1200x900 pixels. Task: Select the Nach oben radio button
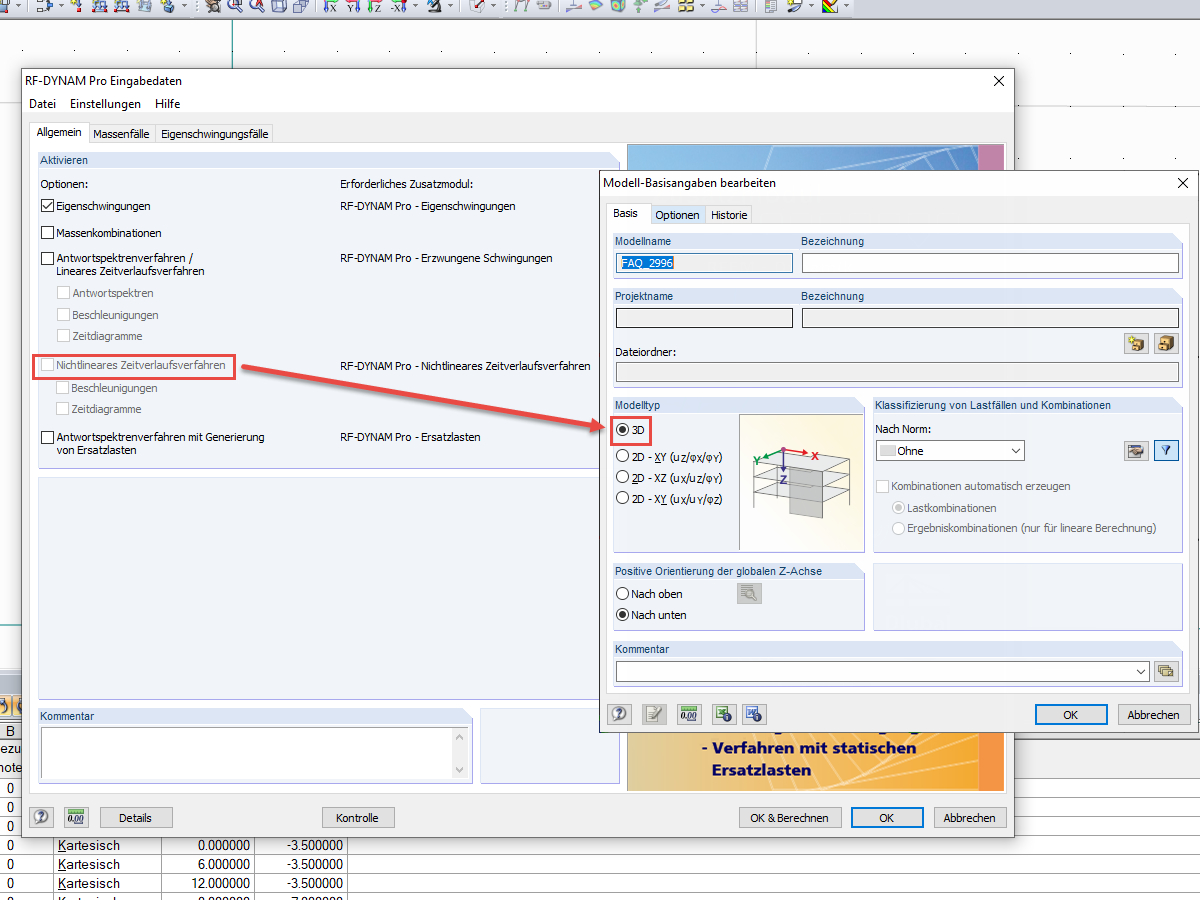(622, 593)
